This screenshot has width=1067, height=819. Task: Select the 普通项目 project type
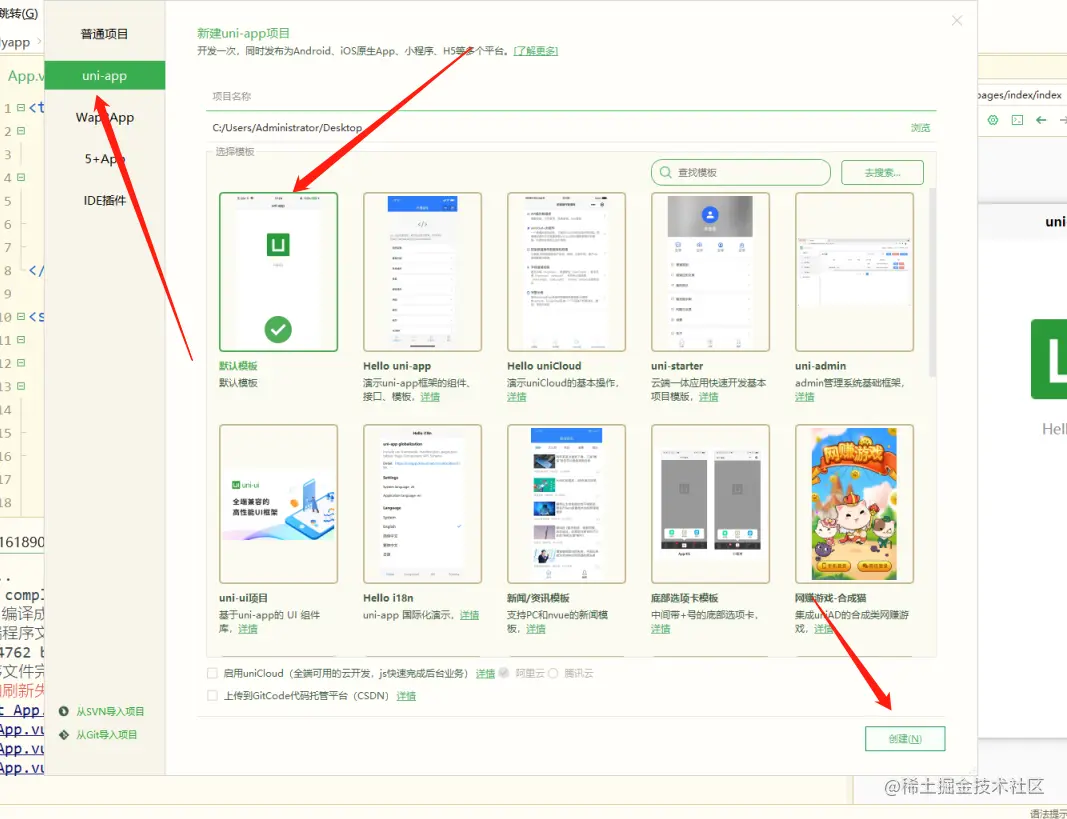tap(104, 34)
